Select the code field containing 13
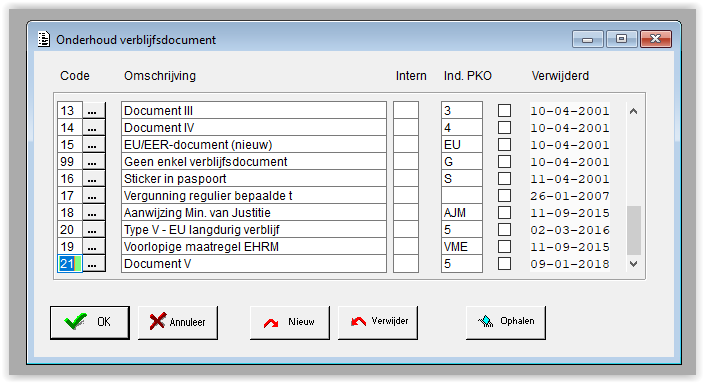This screenshot has width=704, height=383. [70, 110]
